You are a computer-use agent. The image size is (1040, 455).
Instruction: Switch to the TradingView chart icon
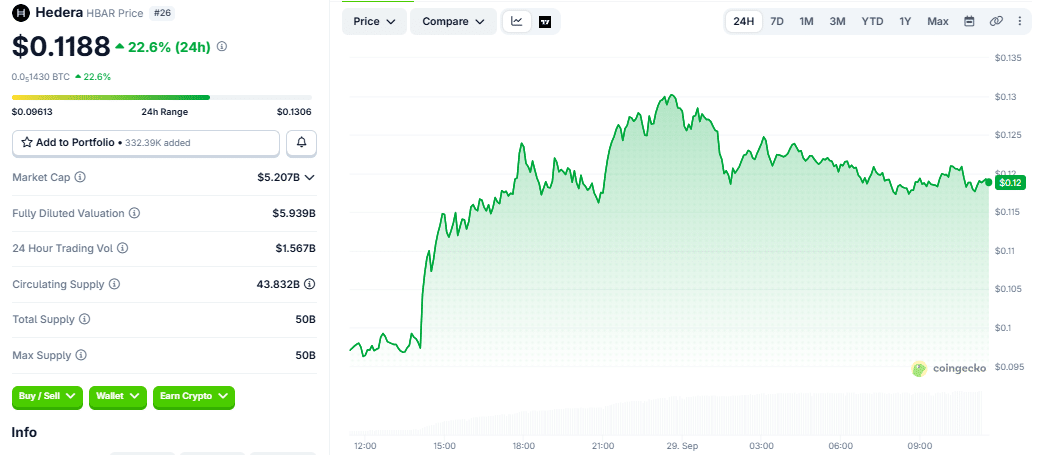coord(545,21)
